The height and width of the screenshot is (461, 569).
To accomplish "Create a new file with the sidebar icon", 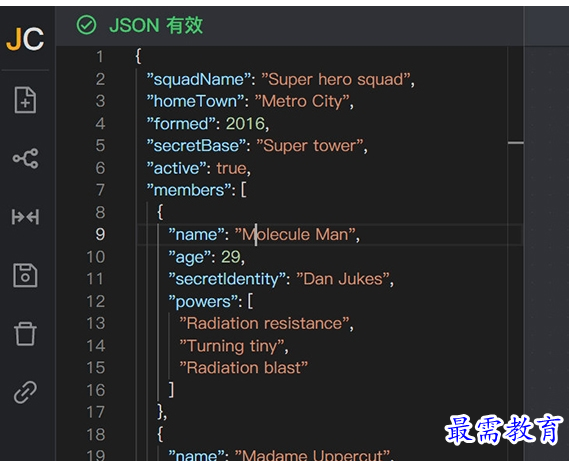I will 25,100.
